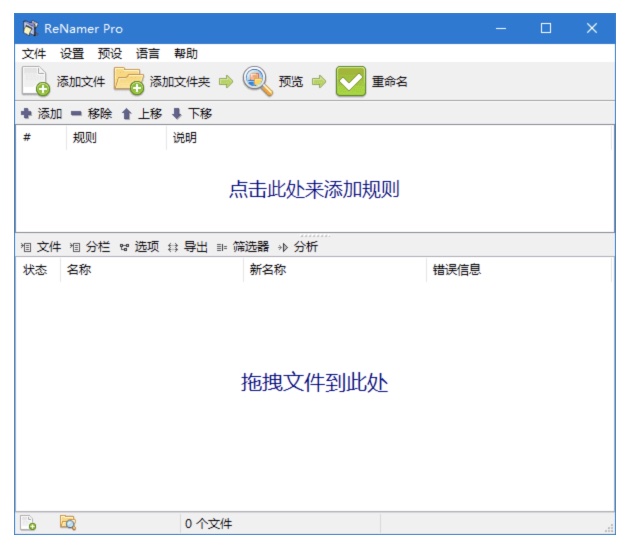This screenshot has height=547, width=627.
Task: Click the icon next to 筛选器
Action: pos(222,248)
